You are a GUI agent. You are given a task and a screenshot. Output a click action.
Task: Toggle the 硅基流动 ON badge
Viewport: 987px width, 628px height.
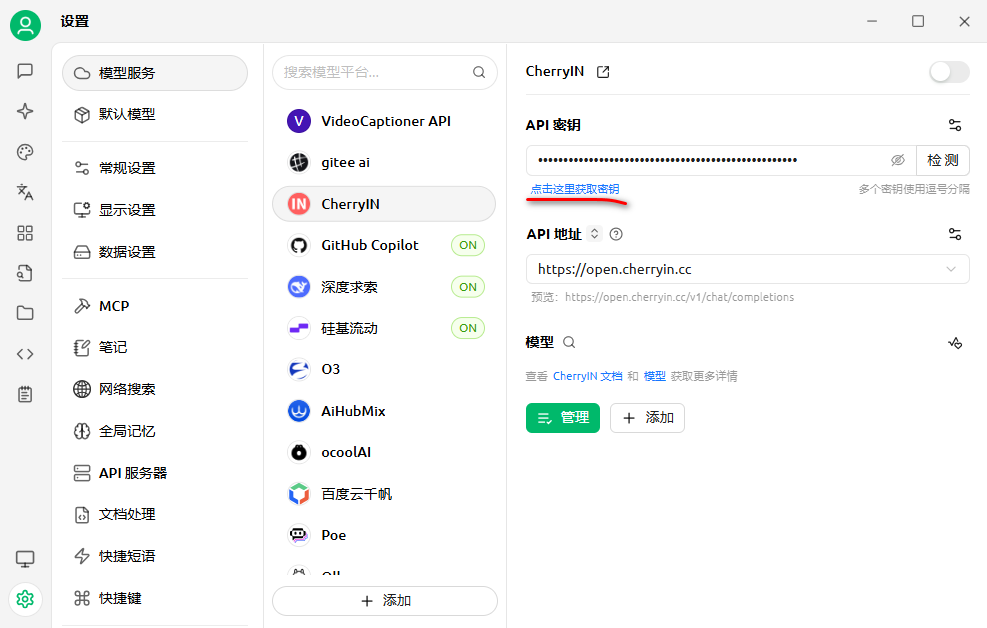click(468, 328)
